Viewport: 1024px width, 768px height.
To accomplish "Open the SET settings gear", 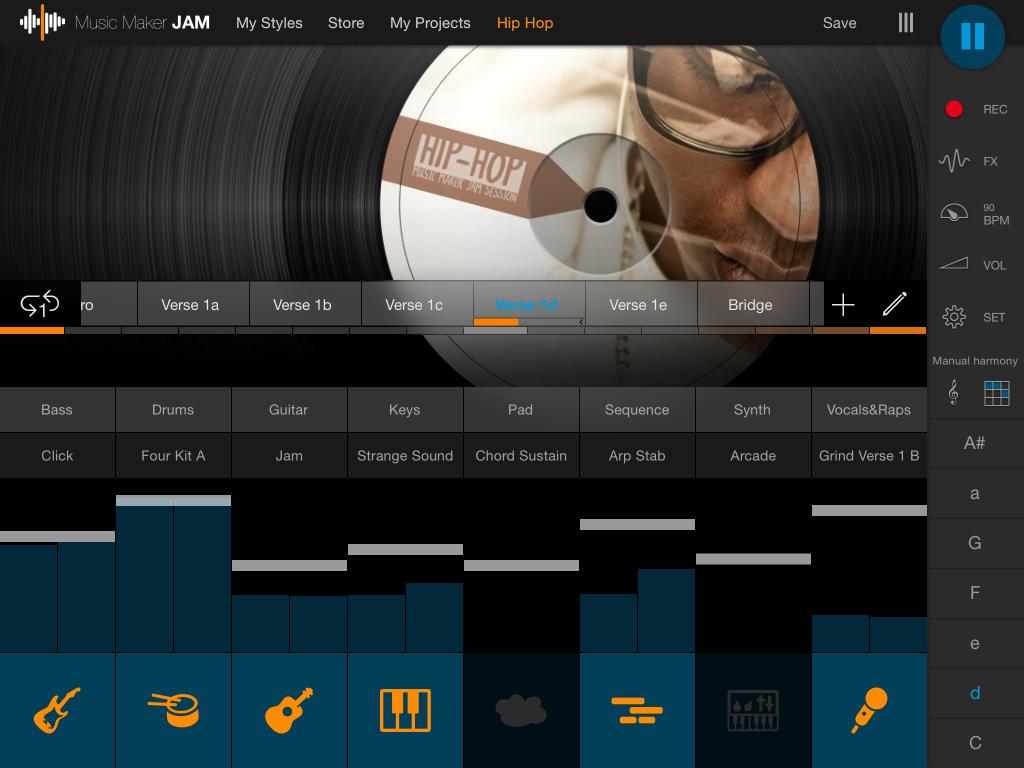I will [955, 316].
